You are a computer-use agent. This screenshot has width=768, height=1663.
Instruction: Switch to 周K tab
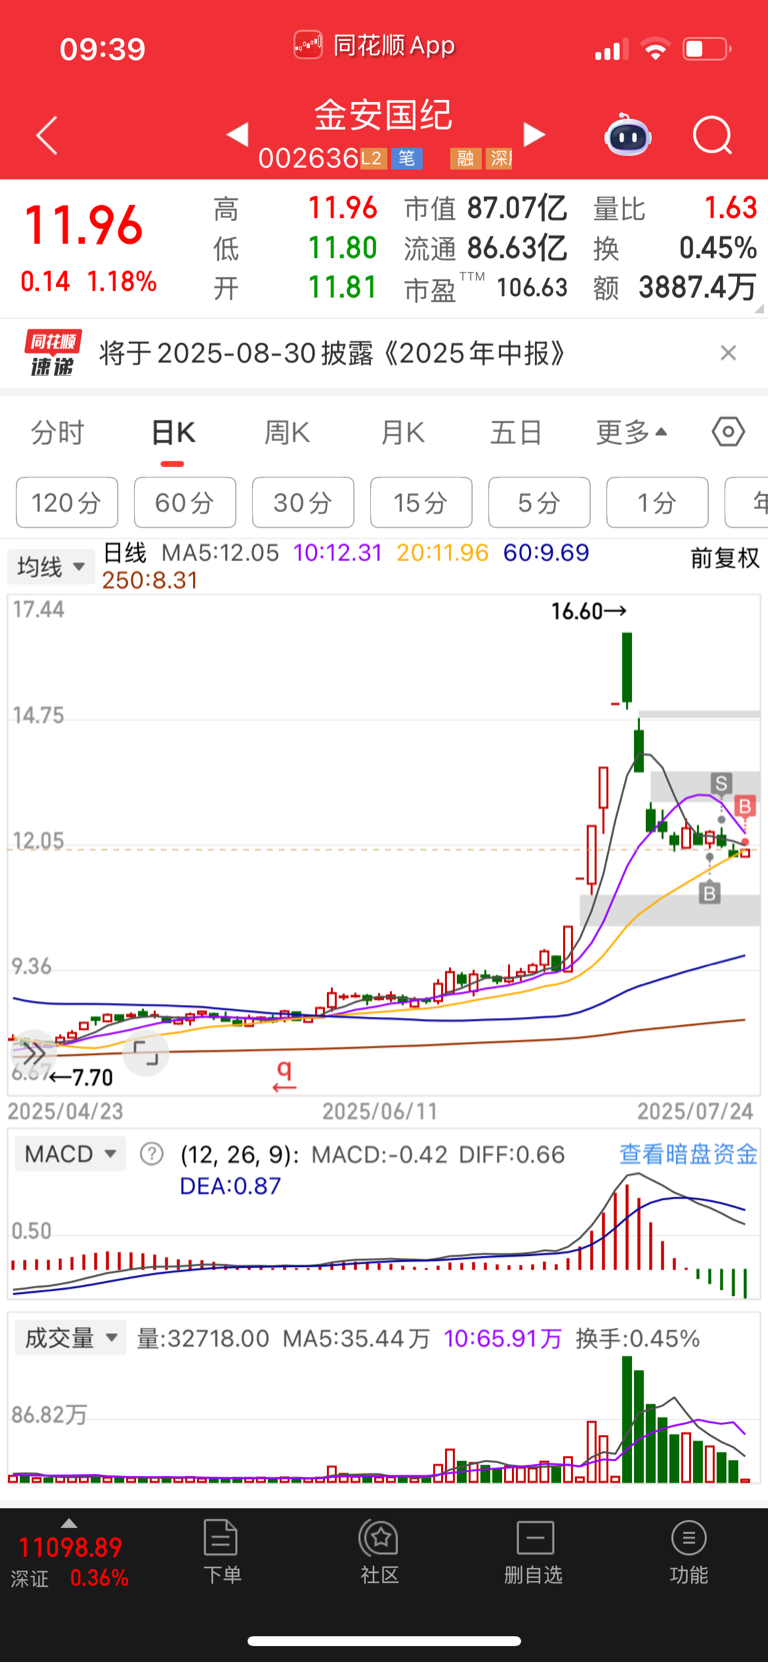287,432
